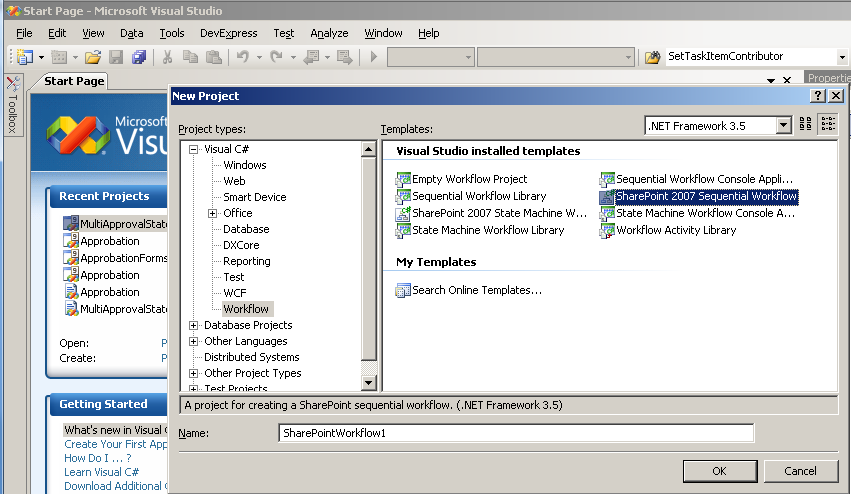851x494 pixels.
Task: Click Search Online Templates item
Action: (469, 290)
